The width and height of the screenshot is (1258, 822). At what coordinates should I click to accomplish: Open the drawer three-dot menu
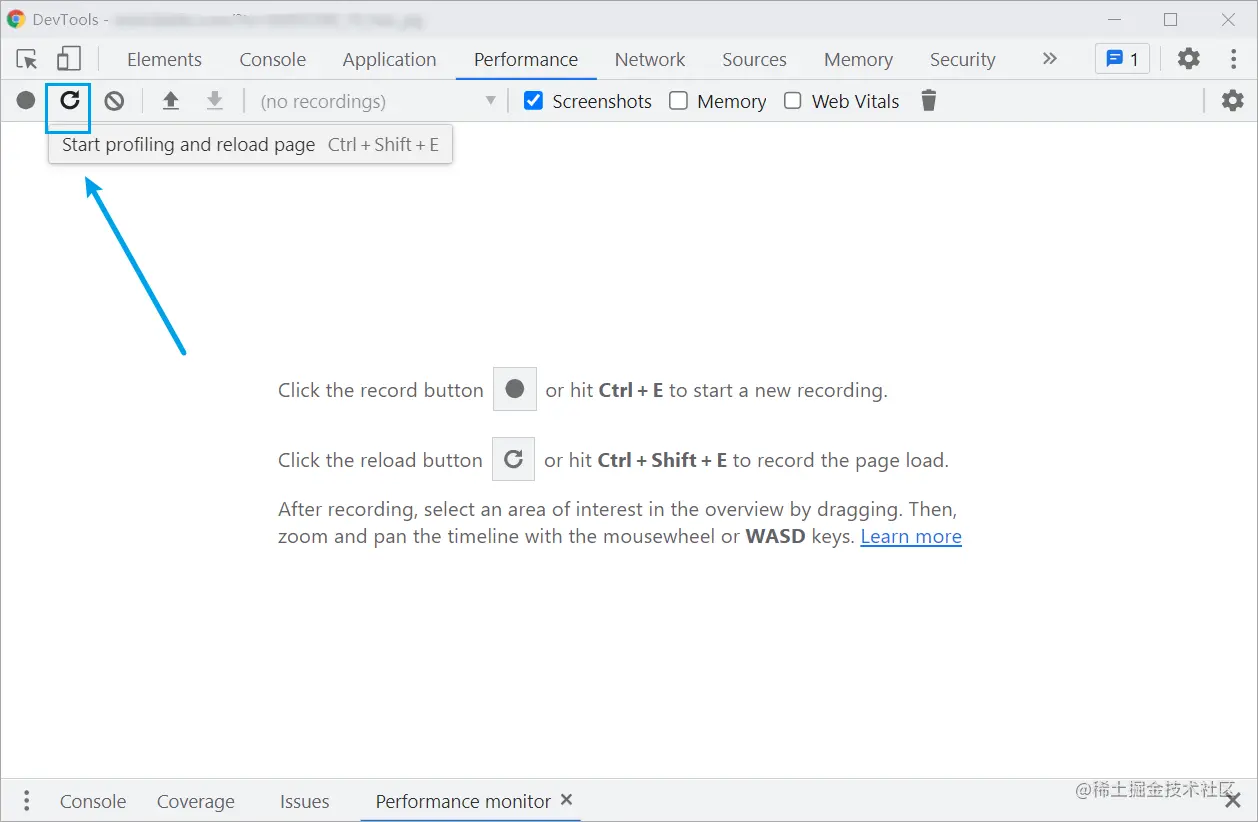click(x=27, y=801)
